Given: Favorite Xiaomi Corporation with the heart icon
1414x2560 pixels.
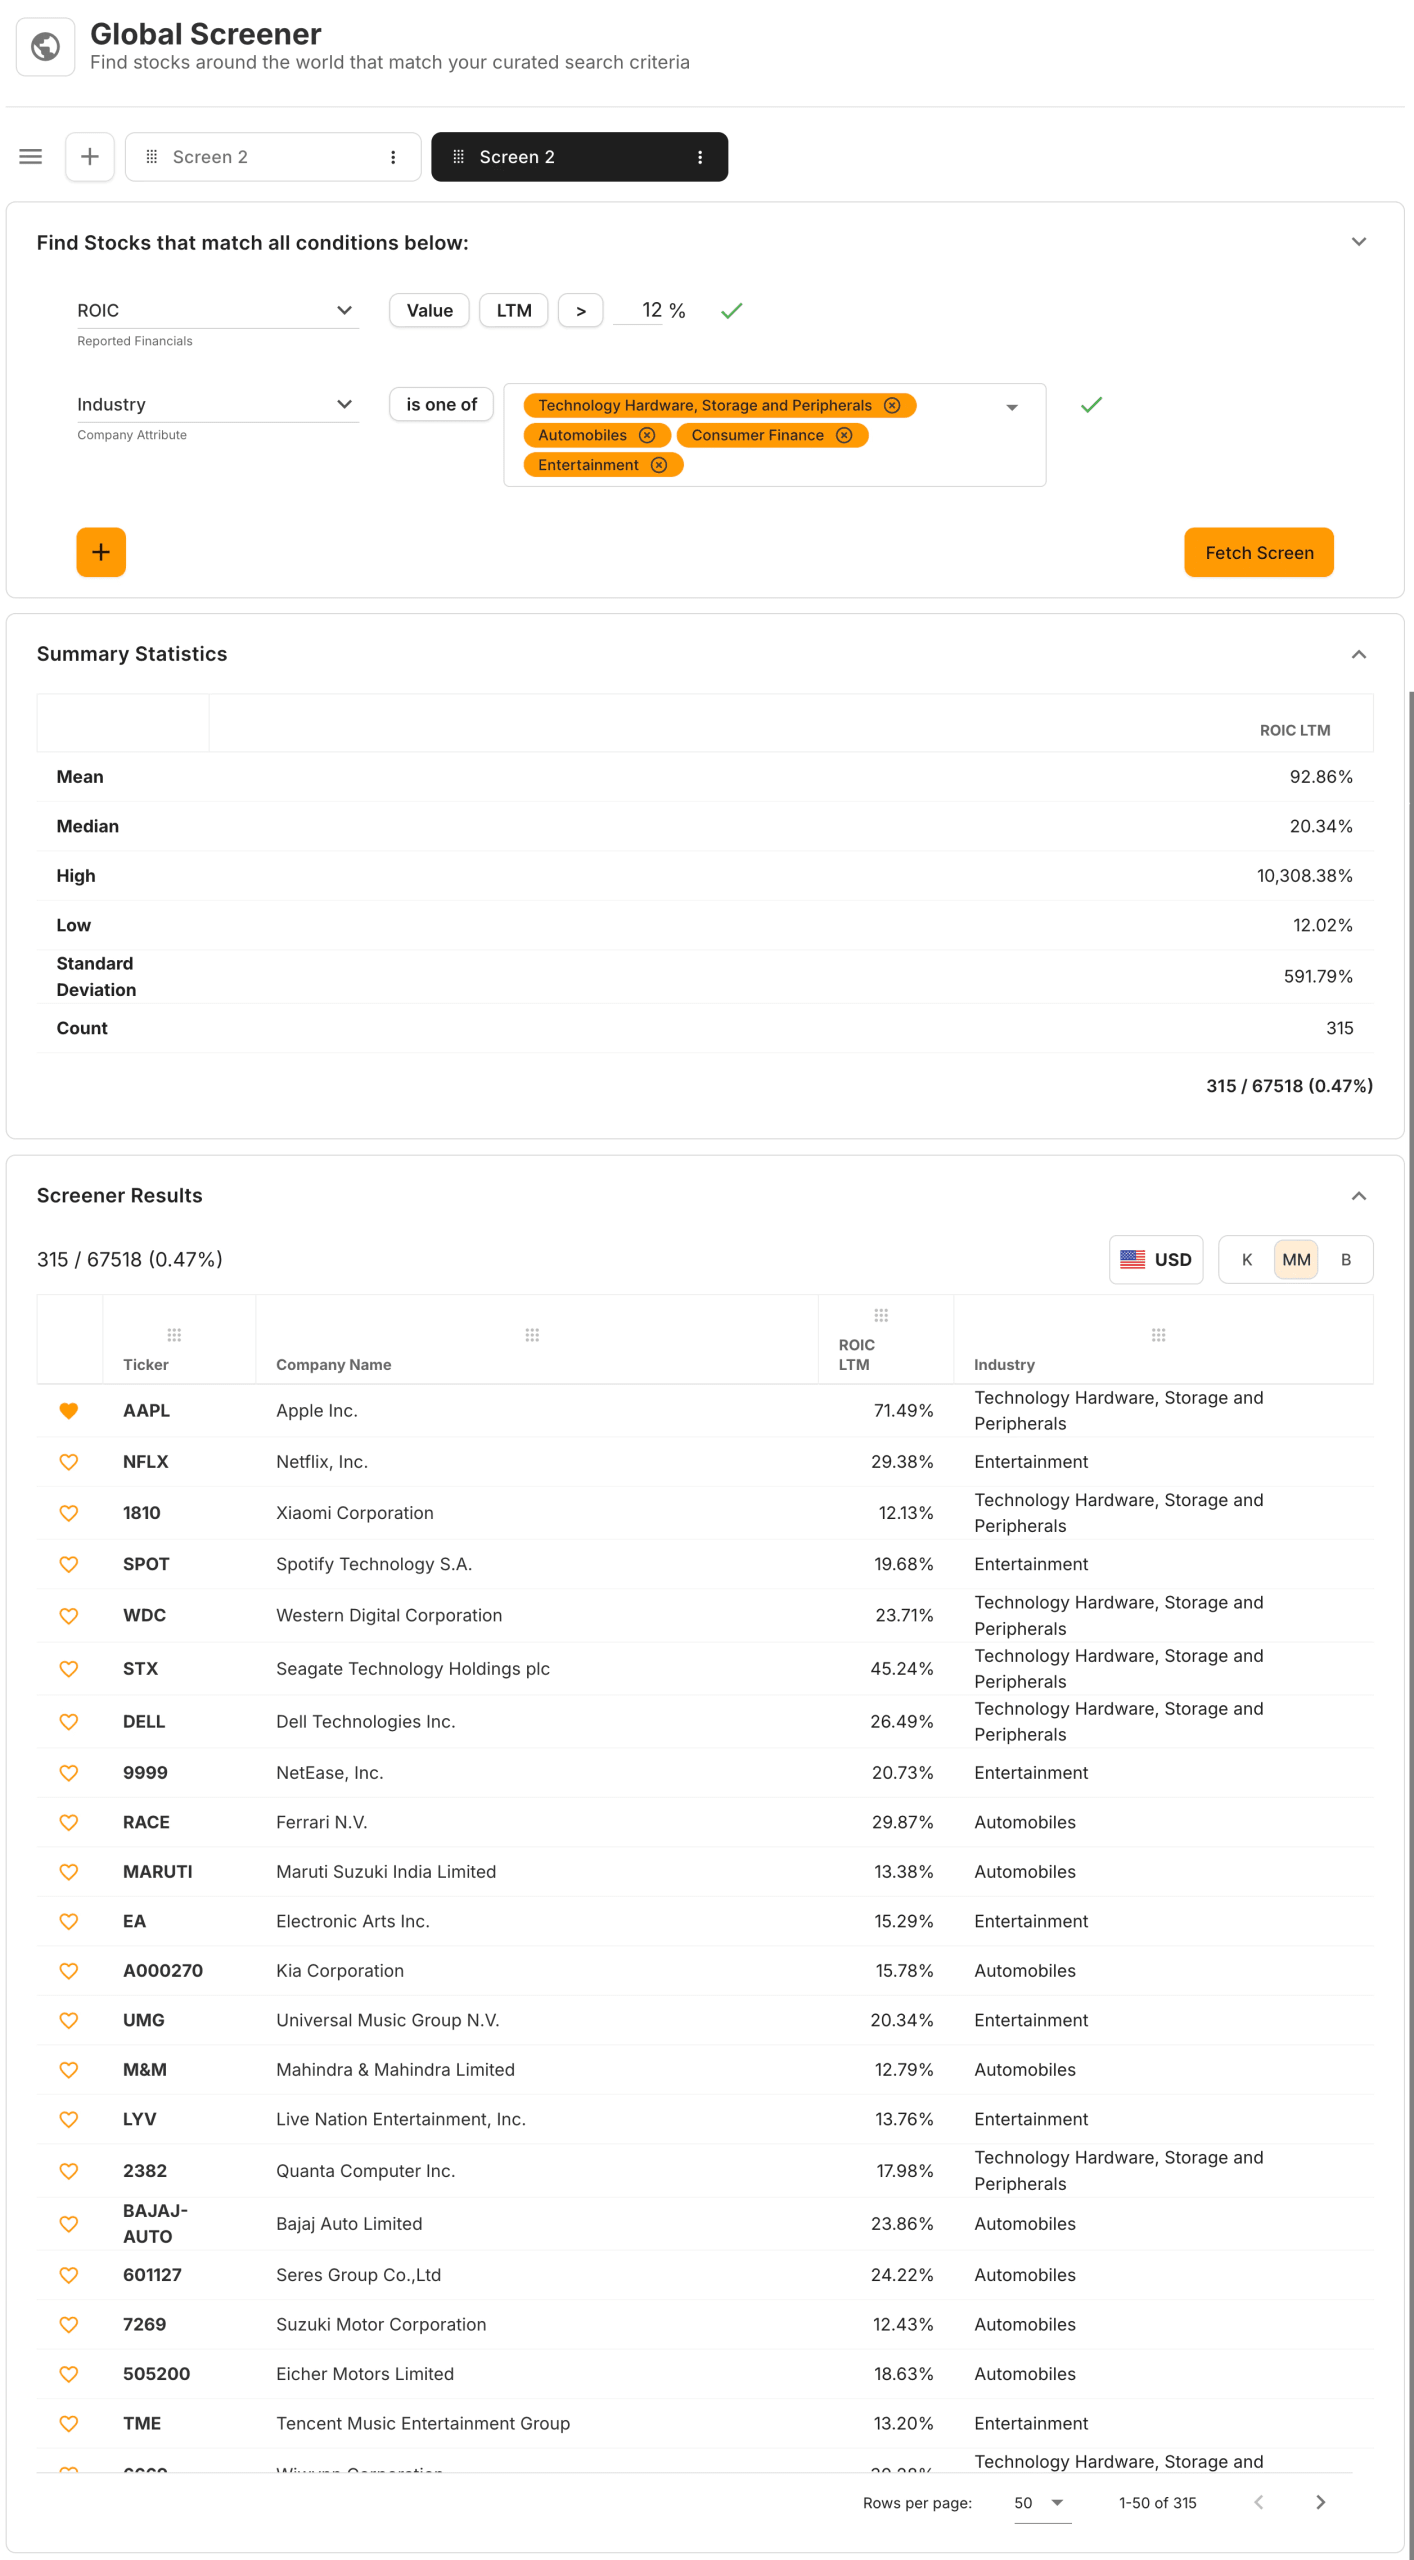Looking at the screenshot, I should (x=69, y=1513).
